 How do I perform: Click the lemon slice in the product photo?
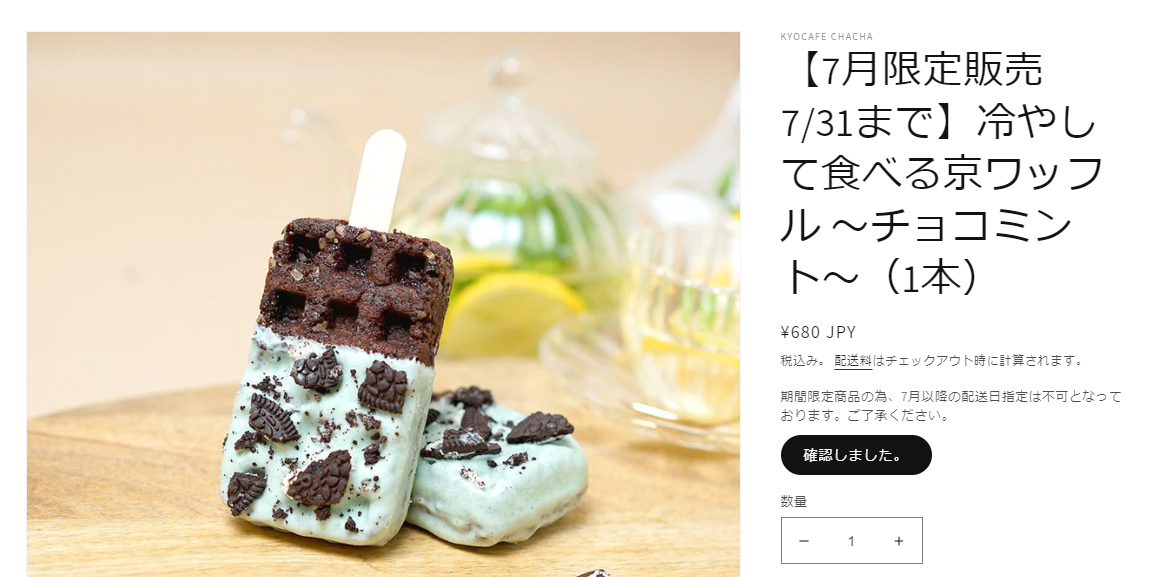tap(512, 312)
